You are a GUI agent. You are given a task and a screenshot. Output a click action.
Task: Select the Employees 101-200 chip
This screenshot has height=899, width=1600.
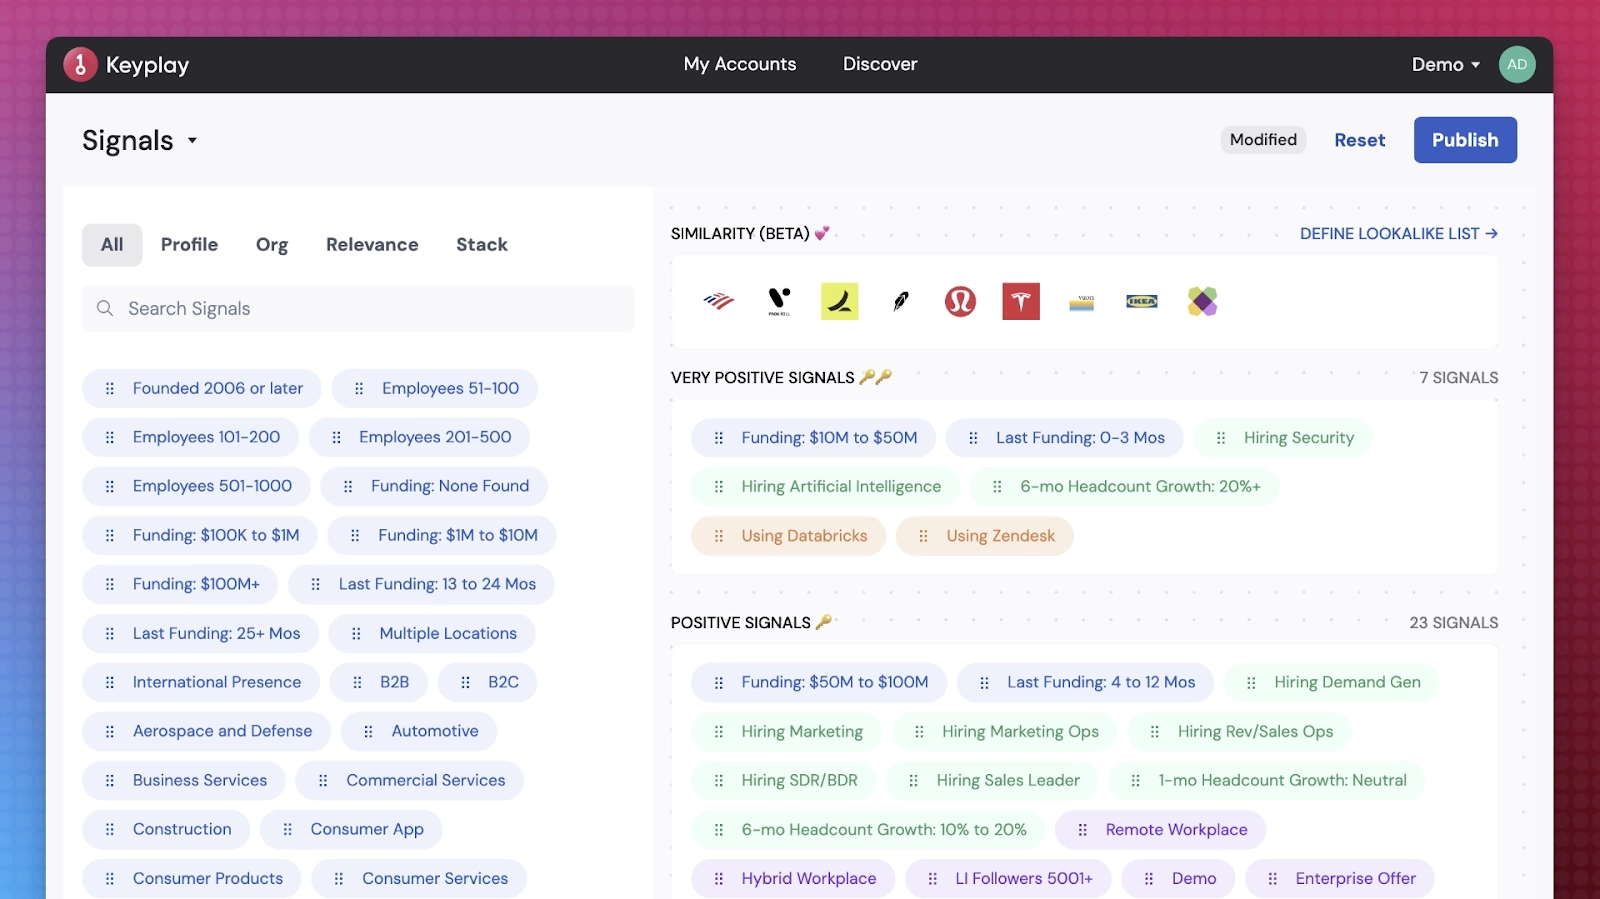(191, 437)
